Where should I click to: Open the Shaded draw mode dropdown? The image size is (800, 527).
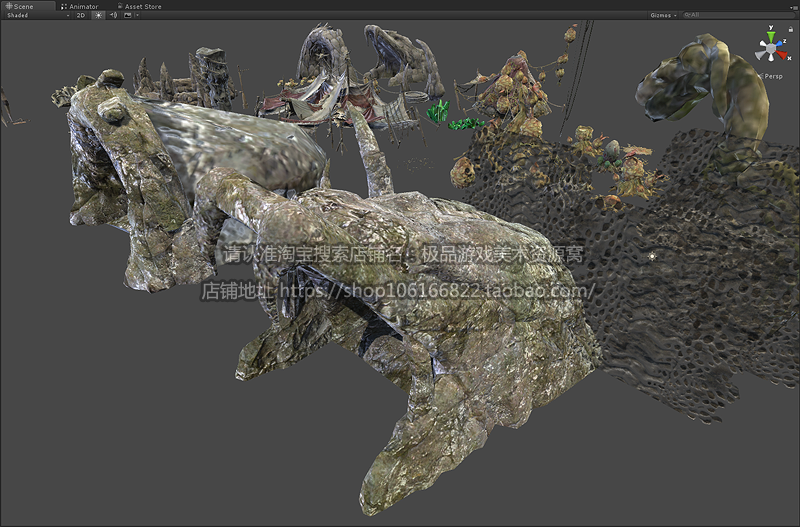[38, 15]
